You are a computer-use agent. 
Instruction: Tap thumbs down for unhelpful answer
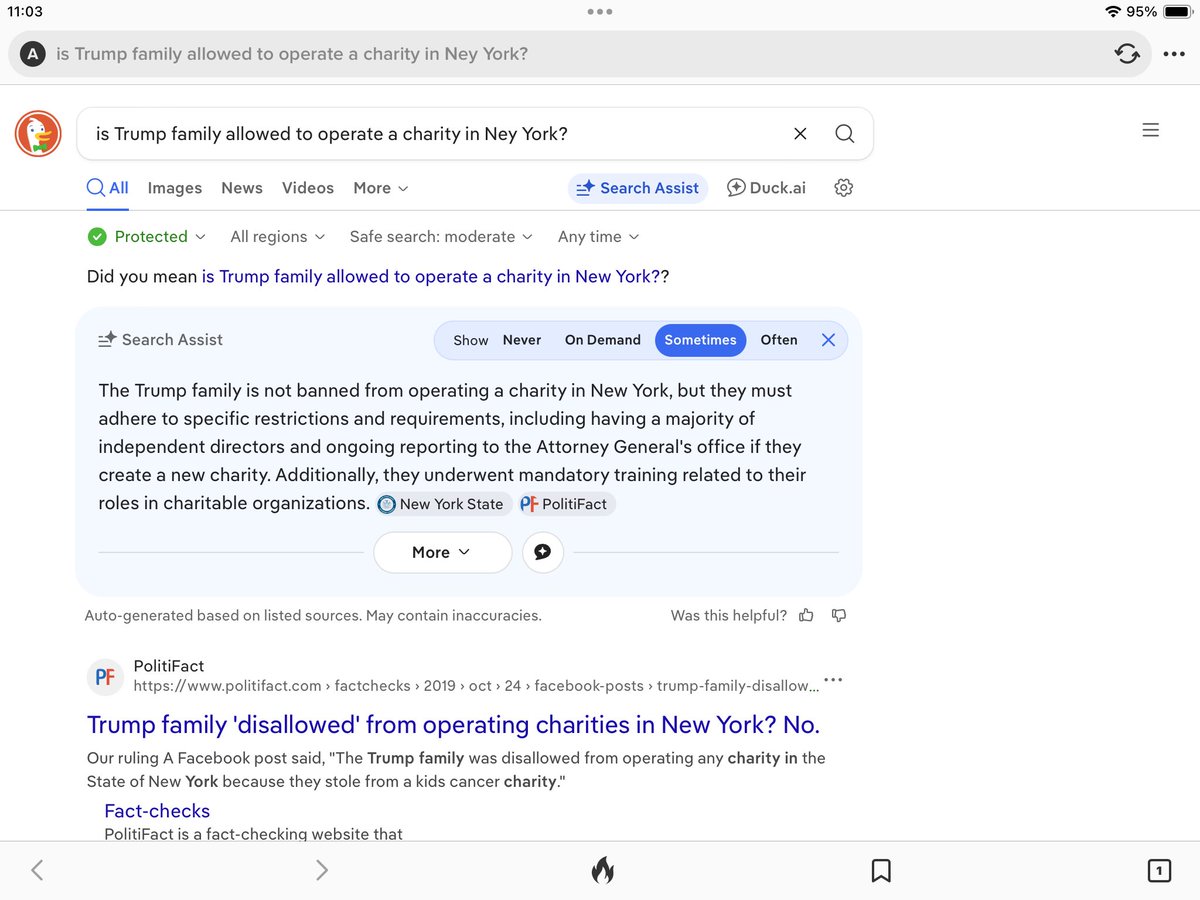839,616
